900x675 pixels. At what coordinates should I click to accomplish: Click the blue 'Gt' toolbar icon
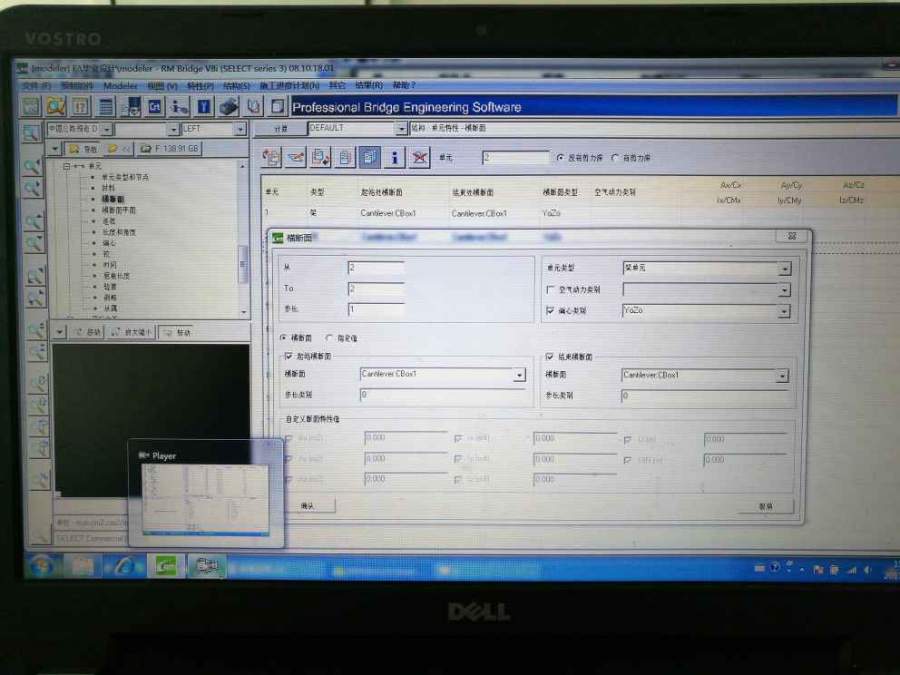(154, 107)
